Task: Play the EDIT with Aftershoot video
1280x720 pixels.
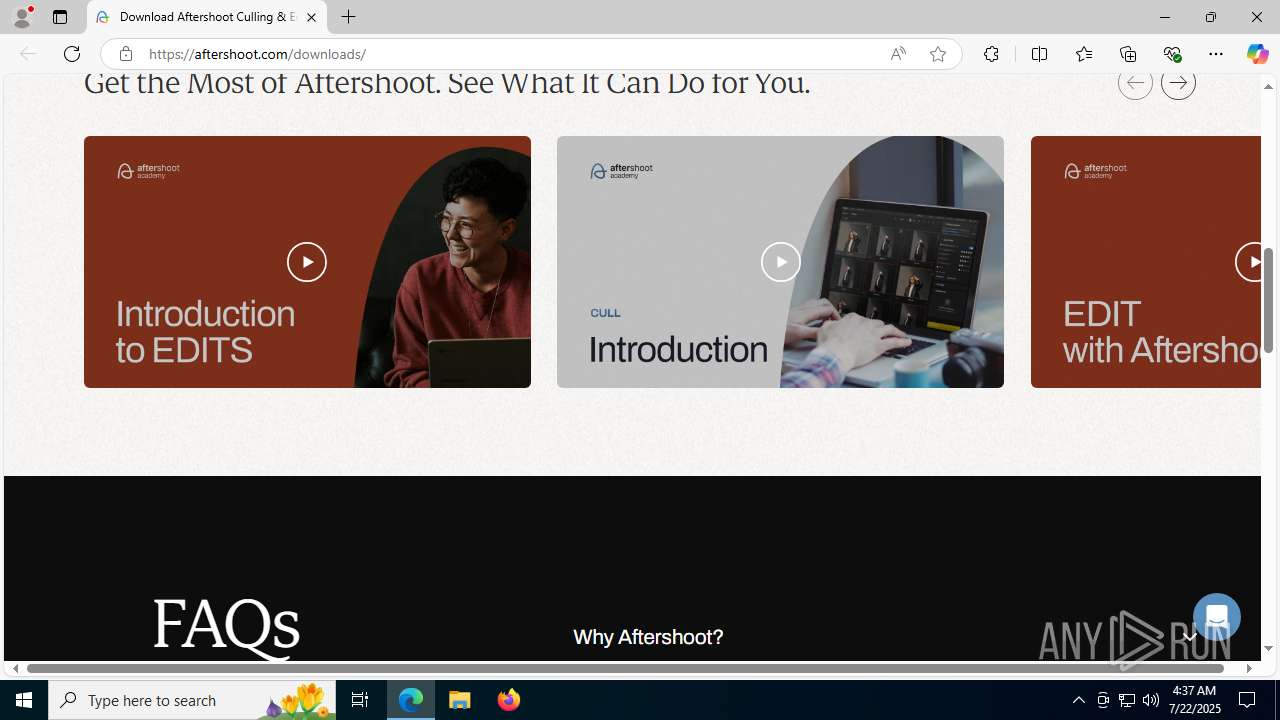Action: (x=1250, y=262)
